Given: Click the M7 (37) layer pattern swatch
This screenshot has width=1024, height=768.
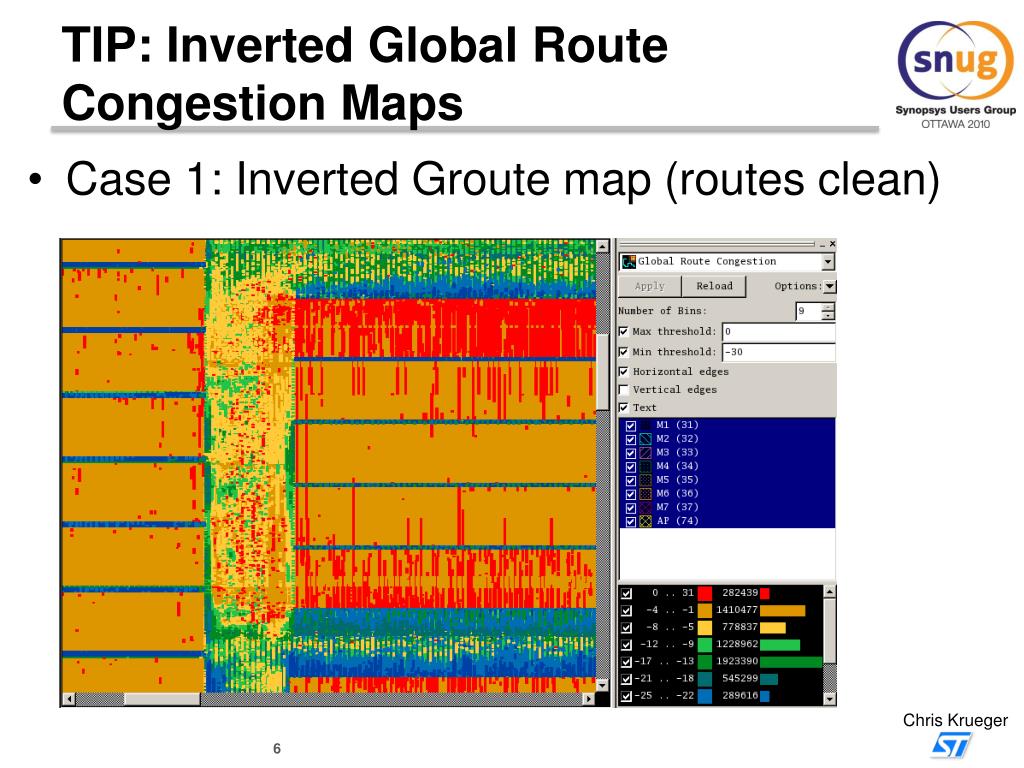Looking at the screenshot, I should click(x=645, y=507).
